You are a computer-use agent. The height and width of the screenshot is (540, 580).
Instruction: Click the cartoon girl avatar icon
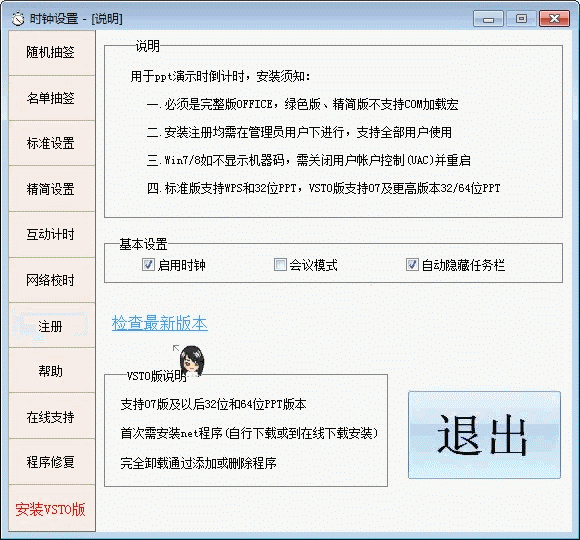click(x=192, y=361)
